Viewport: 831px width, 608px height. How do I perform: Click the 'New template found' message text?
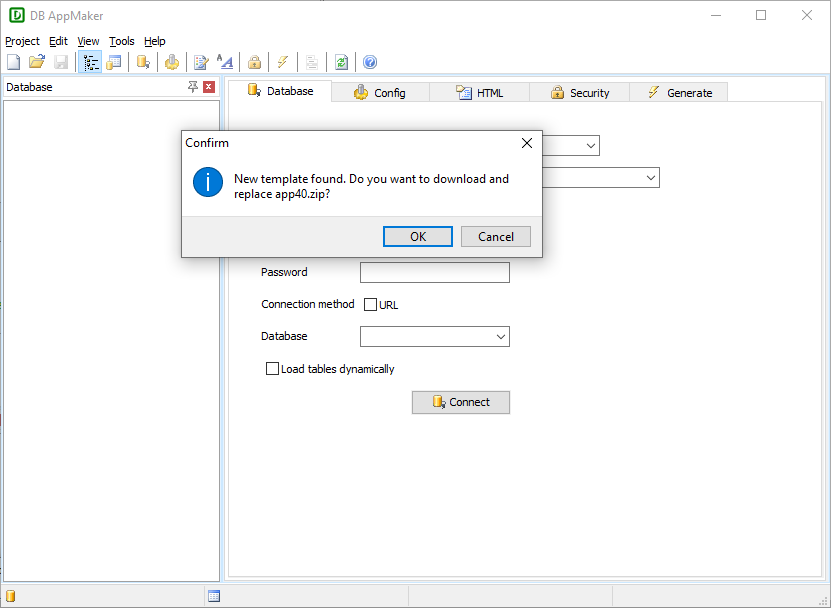pos(372,187)
